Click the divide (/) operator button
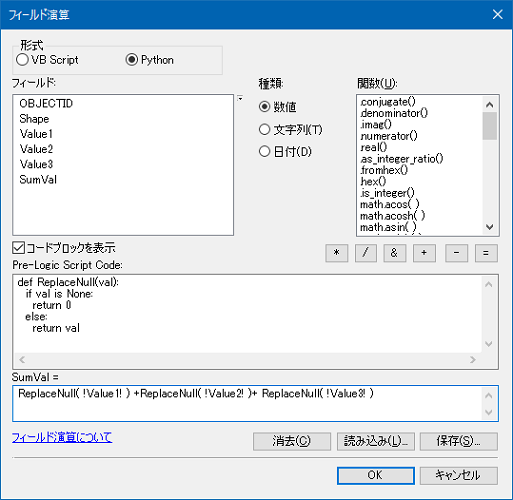Screen dimensions: 513x500 point(366,253)
